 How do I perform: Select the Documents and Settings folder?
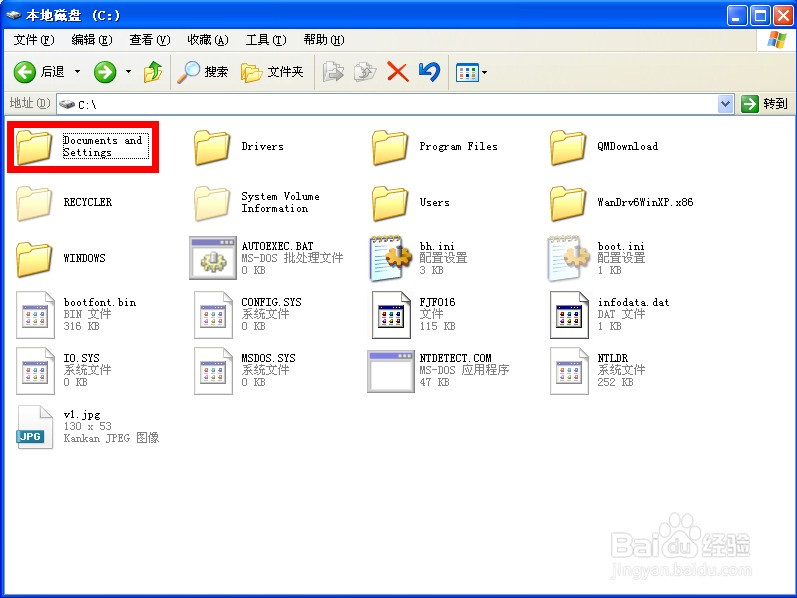pyautogui.click(x=34, y=147)
